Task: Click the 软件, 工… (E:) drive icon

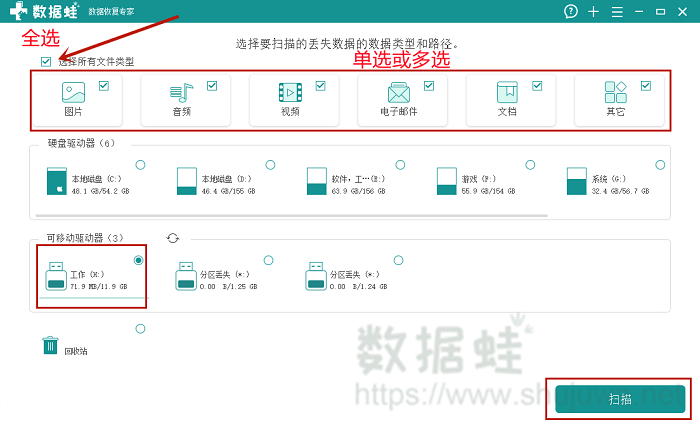Action: [x=317, y=181]
